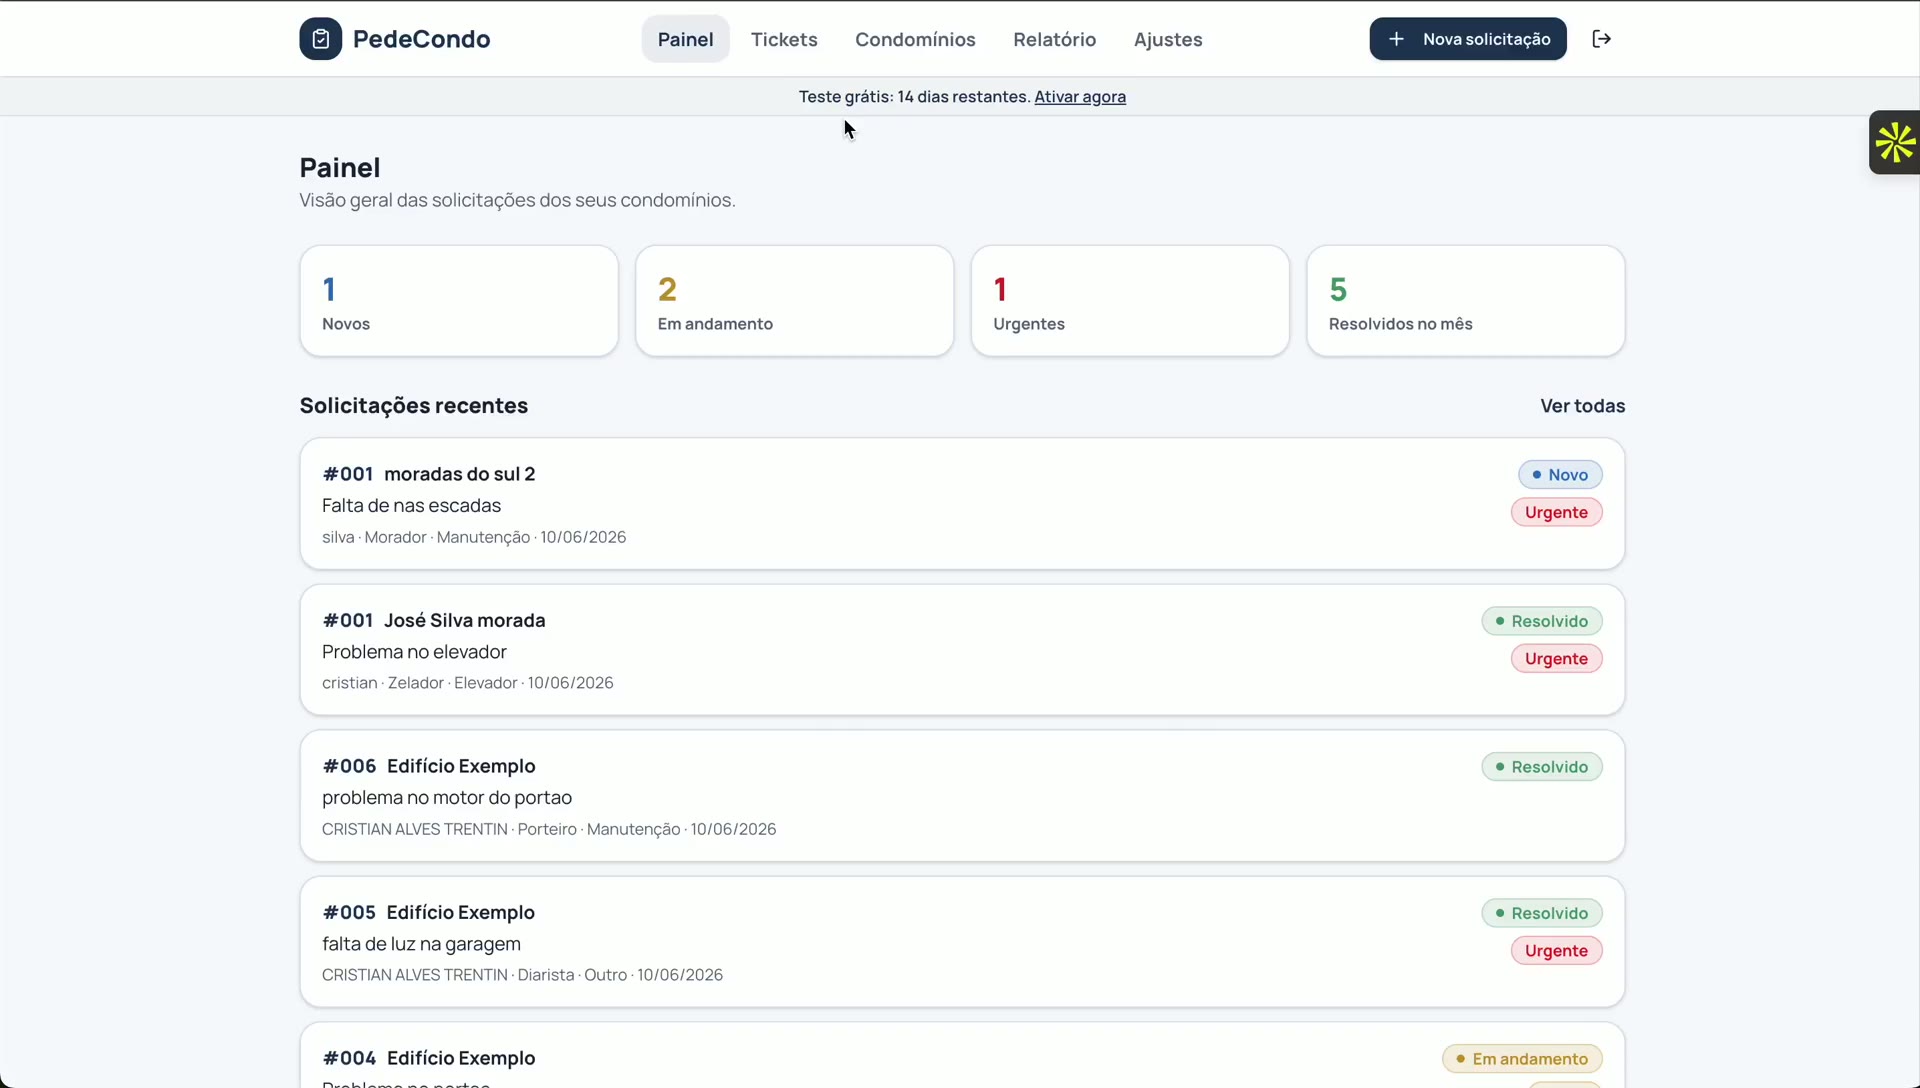Click the plus icon in Nova solicitação

pyautogui.click(x=1397, y=39)
